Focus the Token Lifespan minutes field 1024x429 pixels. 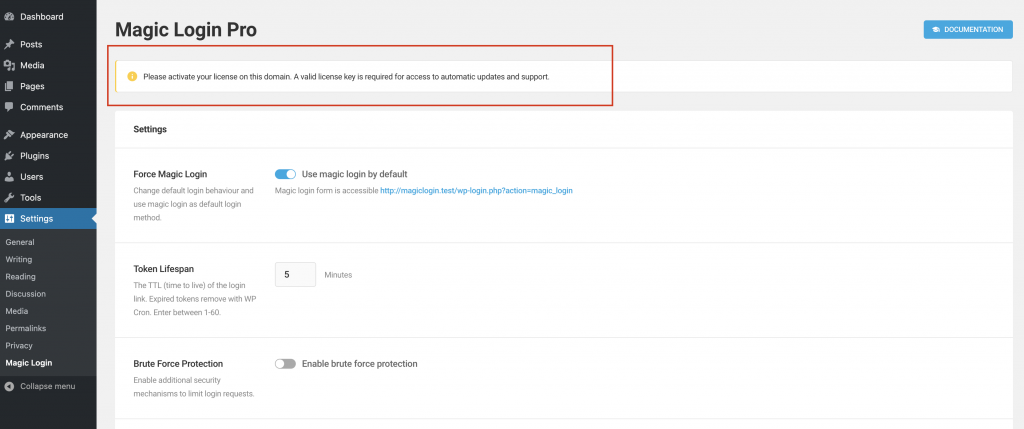tap(295, 275)
